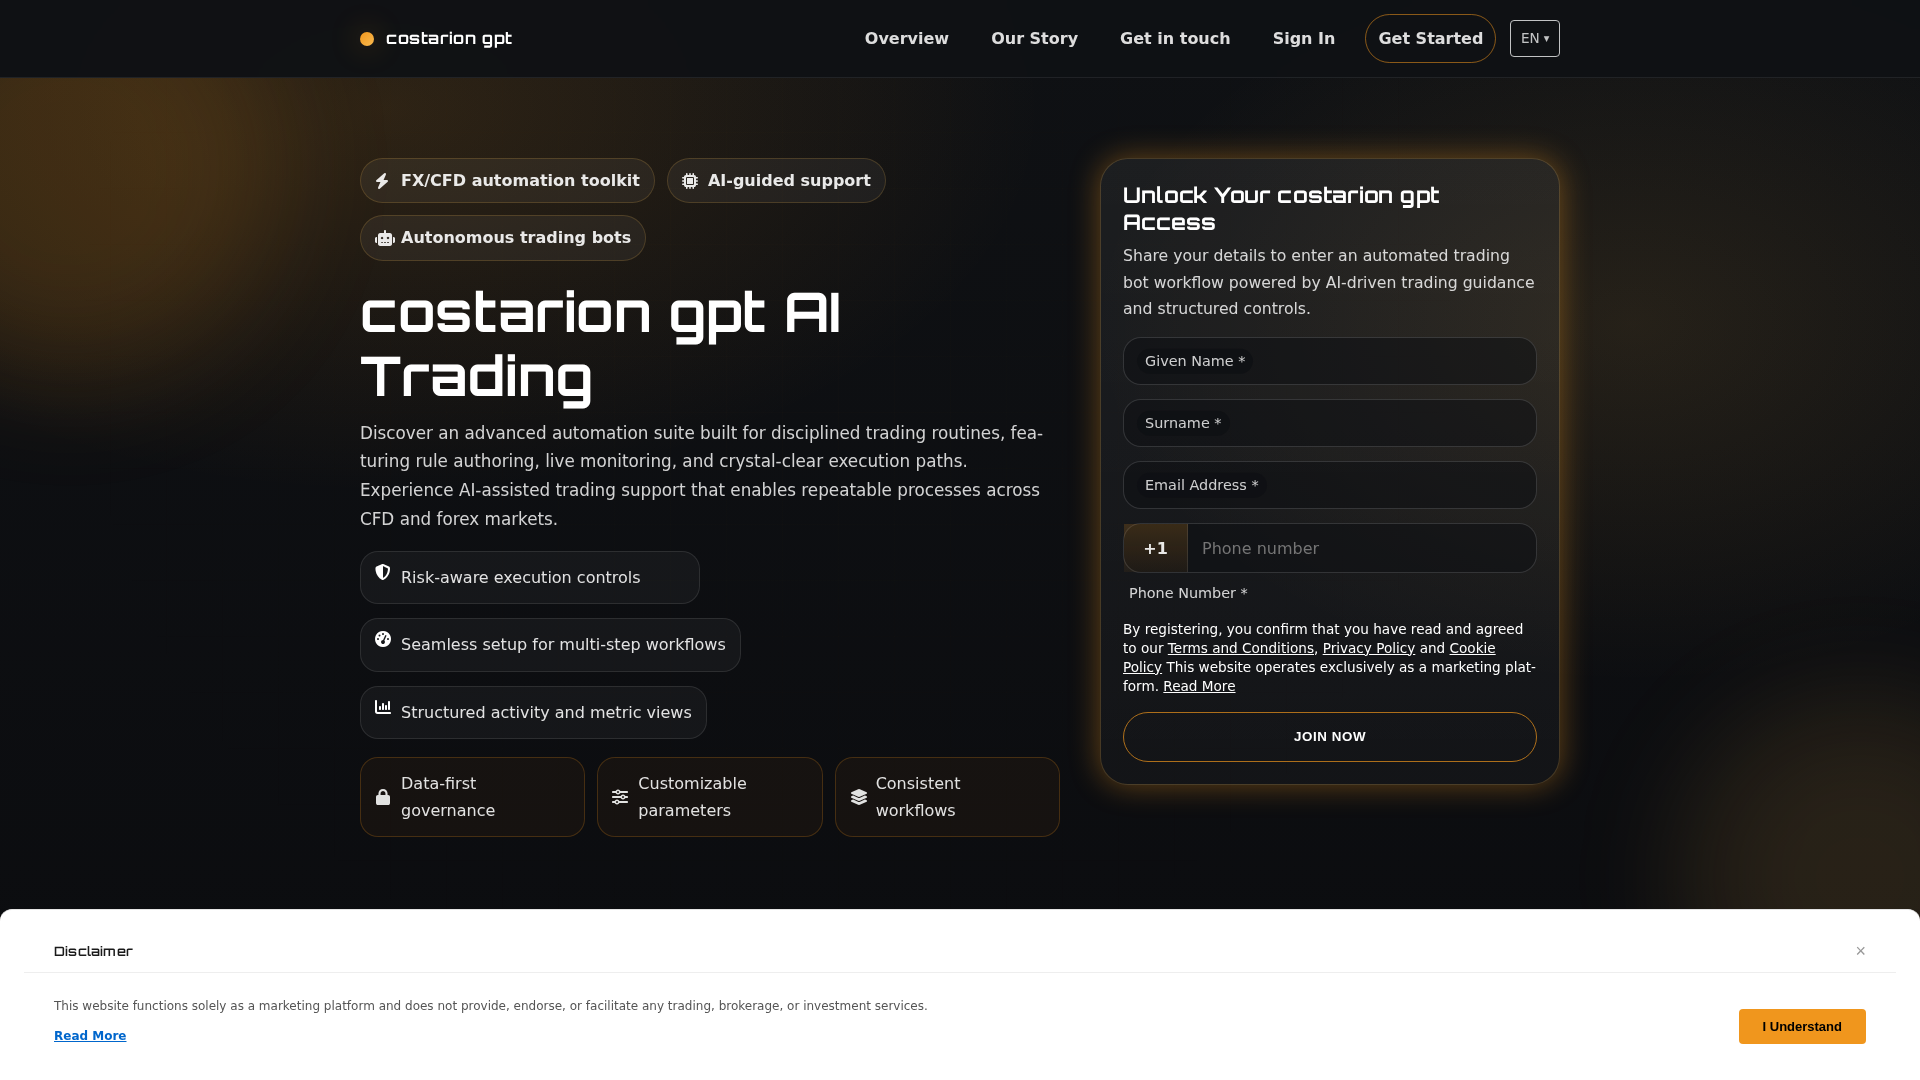This screenshot has height=1080, width=1920.
Task: Click the layers icon on Consistent workflows
Action: tap(859, 797)
